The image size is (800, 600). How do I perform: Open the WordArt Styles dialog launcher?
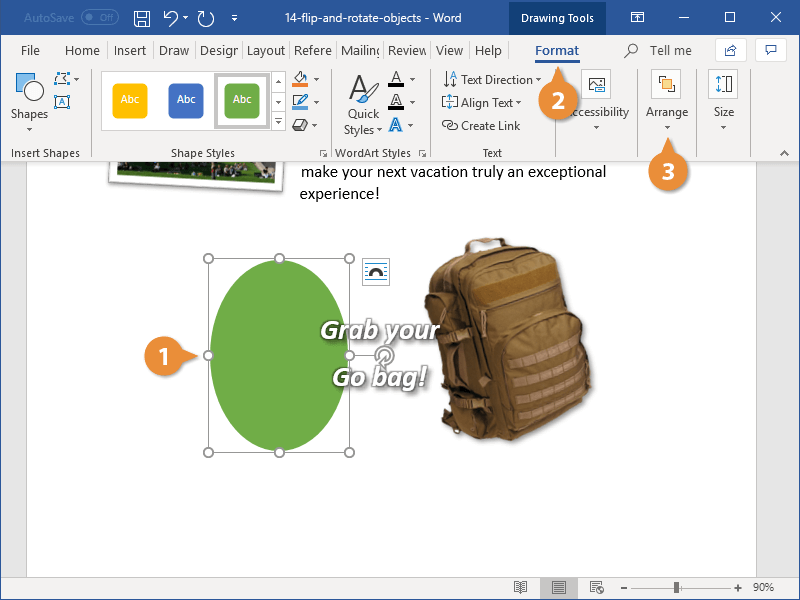[422, 153]
